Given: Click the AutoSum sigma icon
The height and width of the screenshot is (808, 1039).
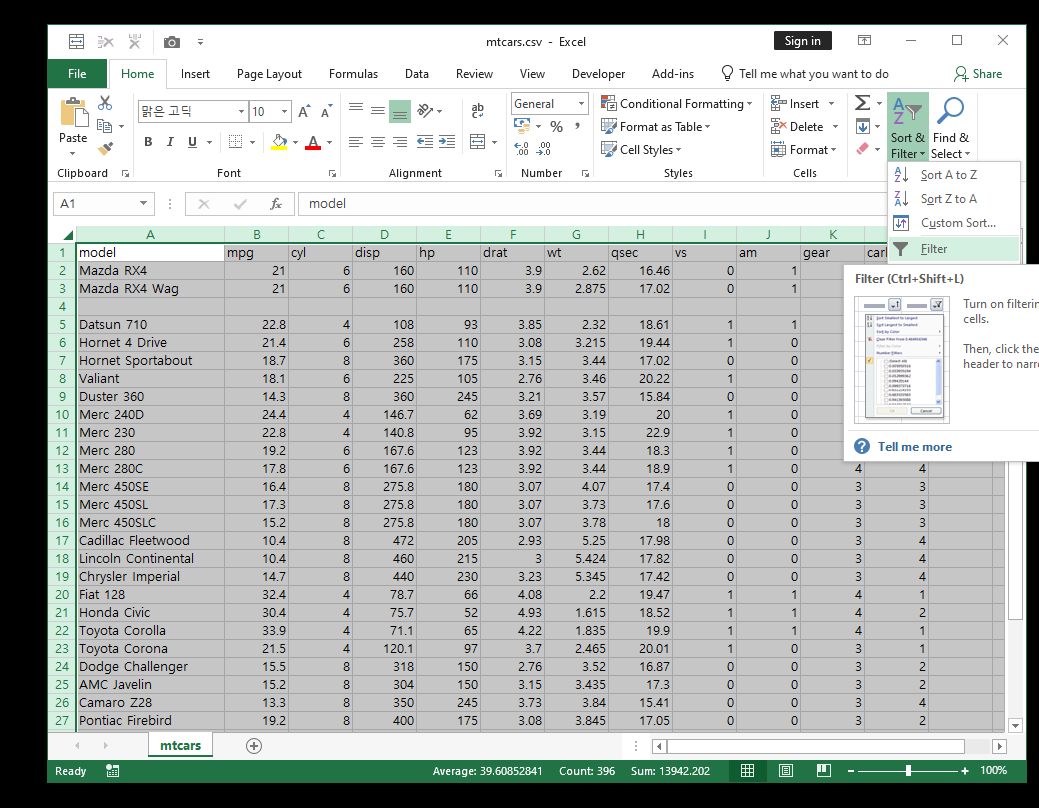Looking at the screenshot, I should (x=862, y=103).
